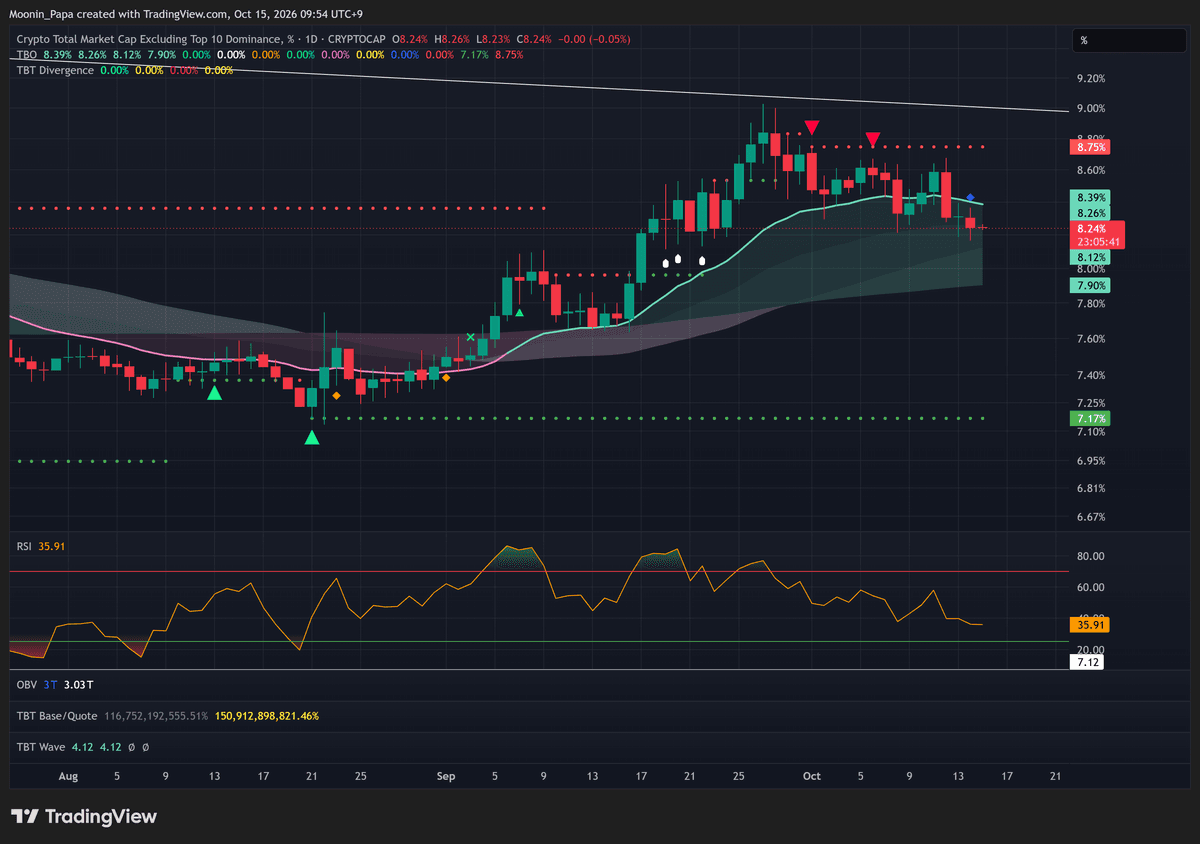Click the 9.00% price axis label
Screen dimensions: 1200x844
(x=1092, y=109)
